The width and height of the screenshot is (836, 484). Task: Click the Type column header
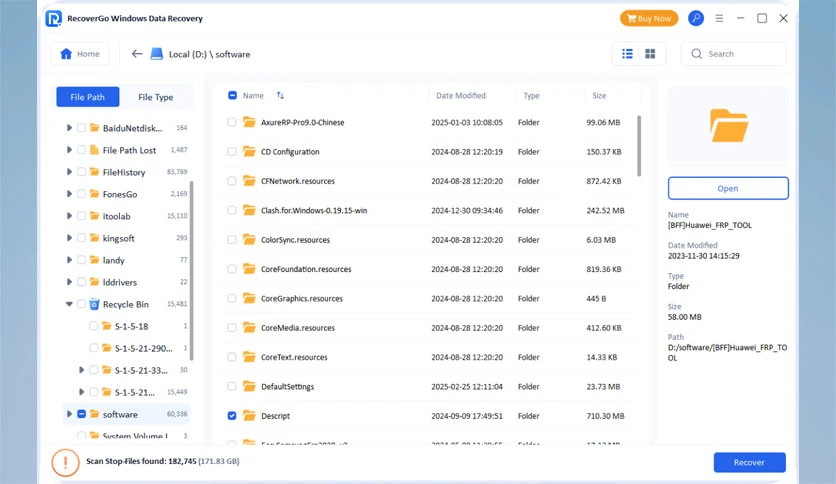(x=532, y=95)
